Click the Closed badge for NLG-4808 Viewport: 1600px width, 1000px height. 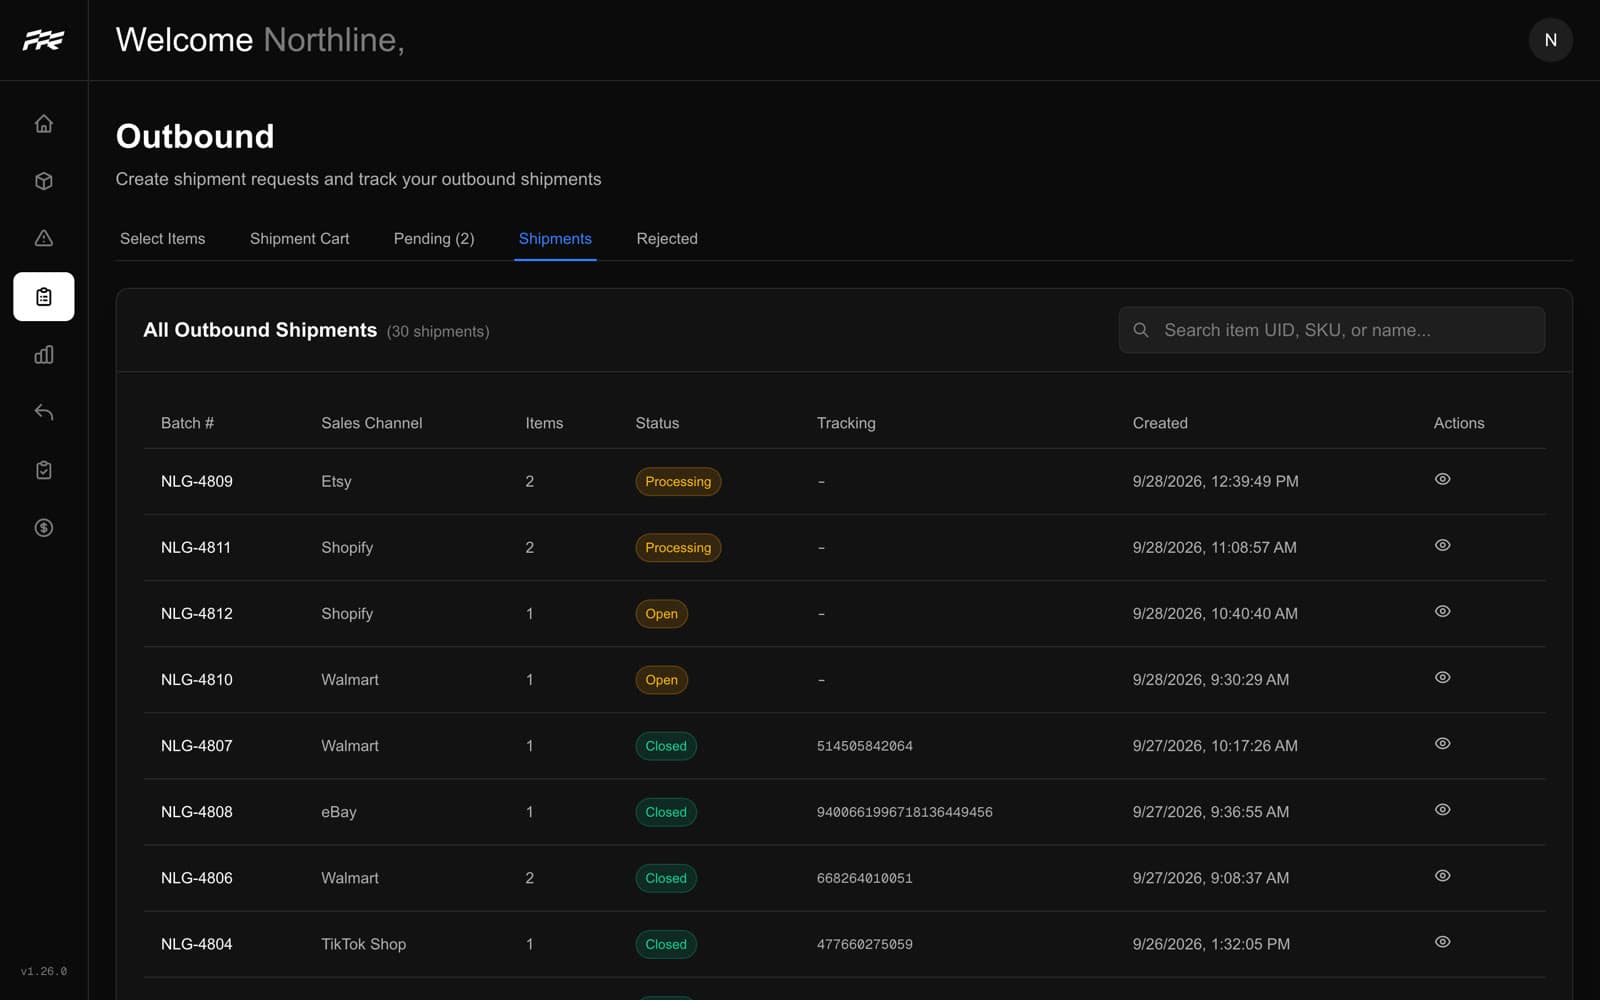click(666, 812)
